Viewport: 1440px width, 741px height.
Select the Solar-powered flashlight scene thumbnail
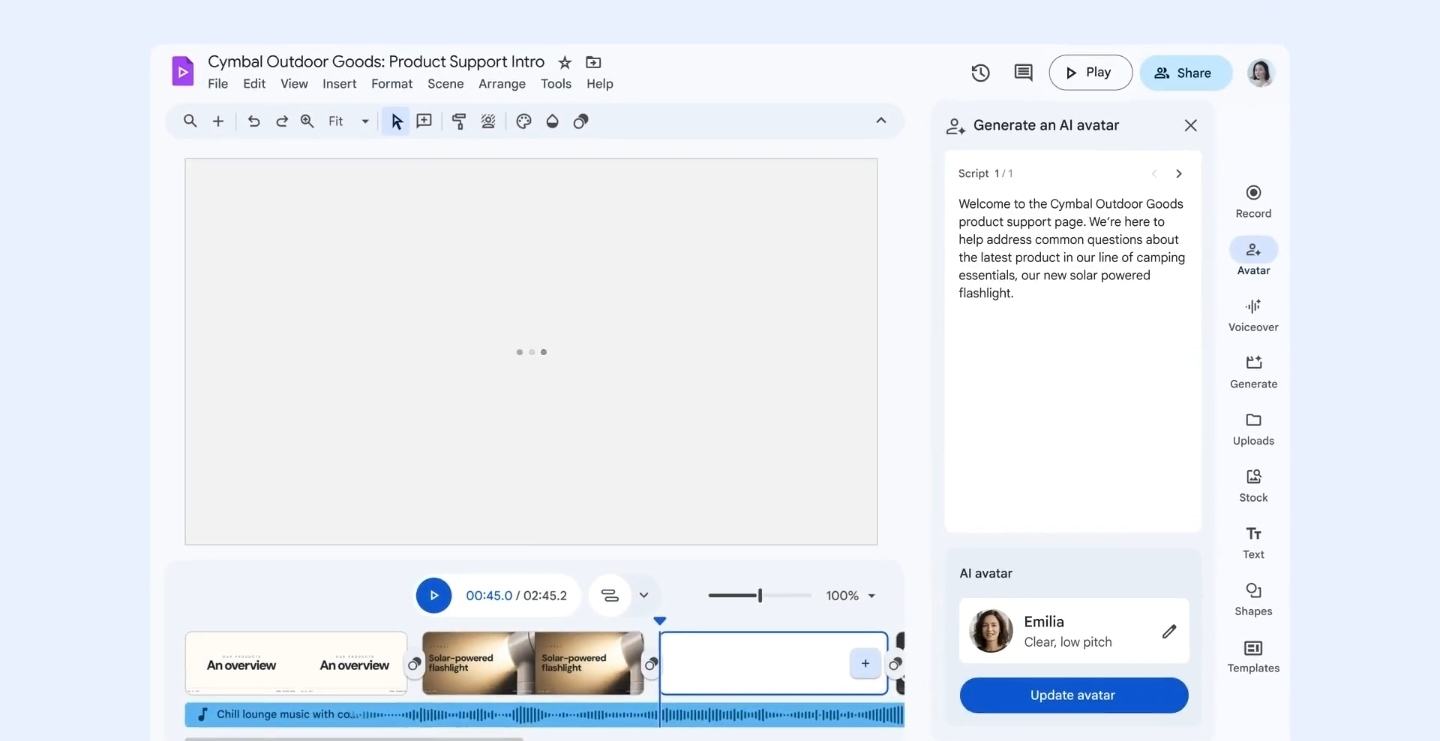533,663
